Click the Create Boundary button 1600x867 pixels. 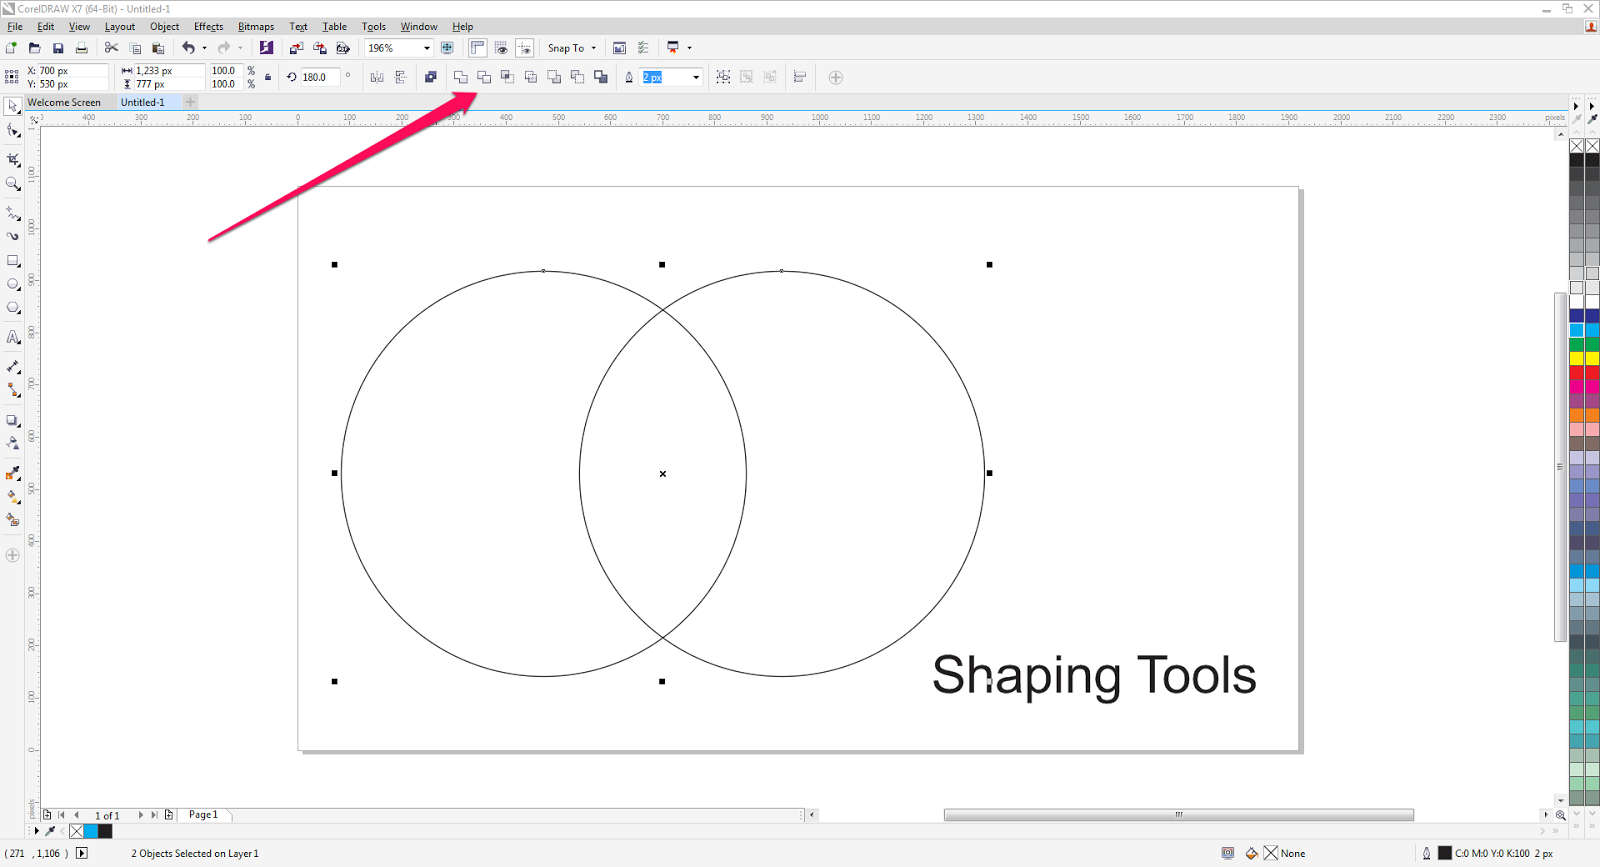601,77
